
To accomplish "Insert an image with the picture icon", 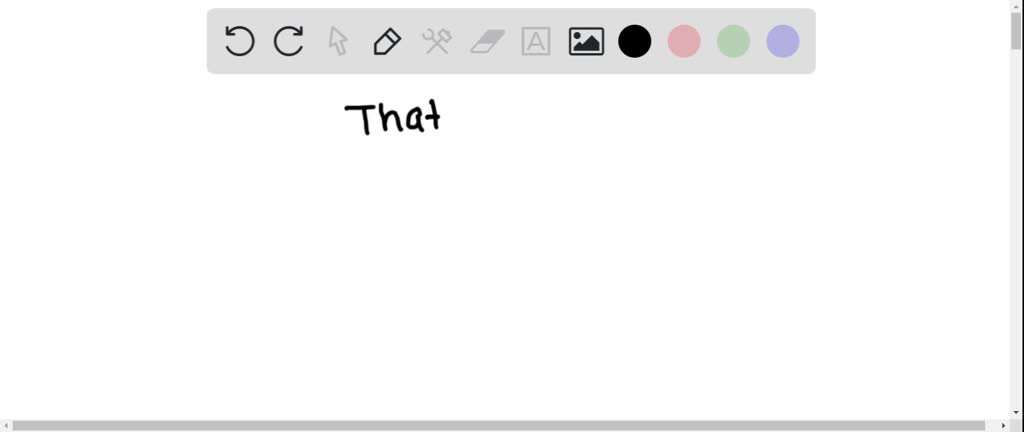I will [x=586, y=41].
